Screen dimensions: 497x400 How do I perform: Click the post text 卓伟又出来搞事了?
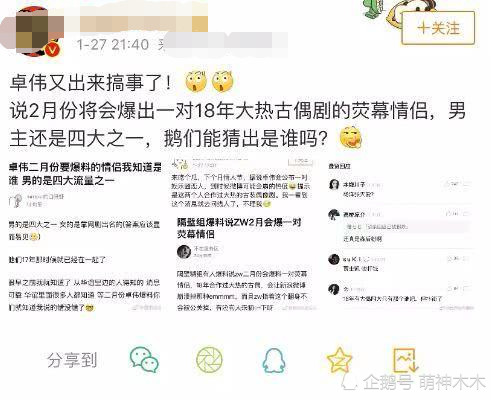click(x=90, y=82)
